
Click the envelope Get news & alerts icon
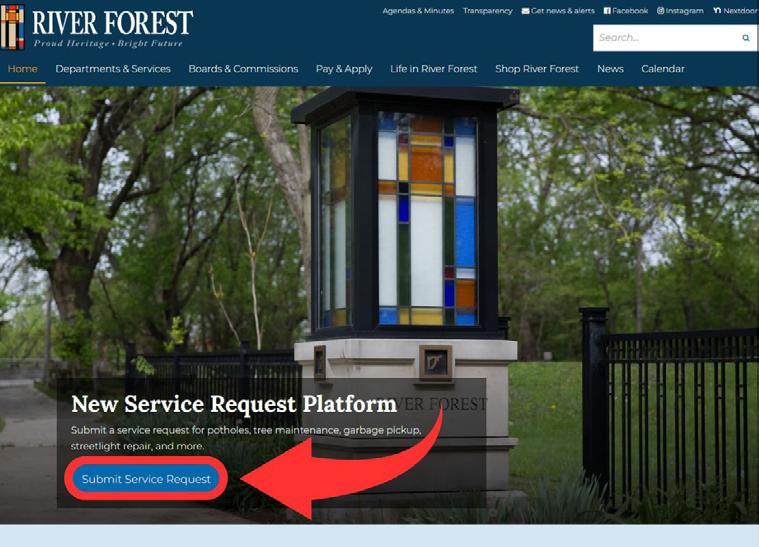(525, 11)
